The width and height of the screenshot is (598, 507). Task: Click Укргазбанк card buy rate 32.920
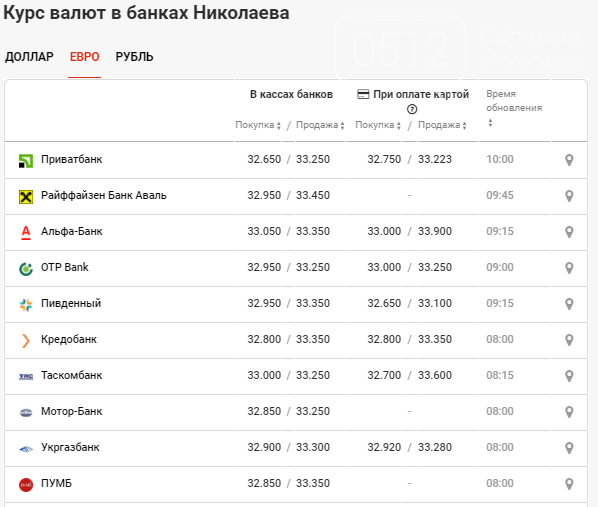(x=384, y=447)
